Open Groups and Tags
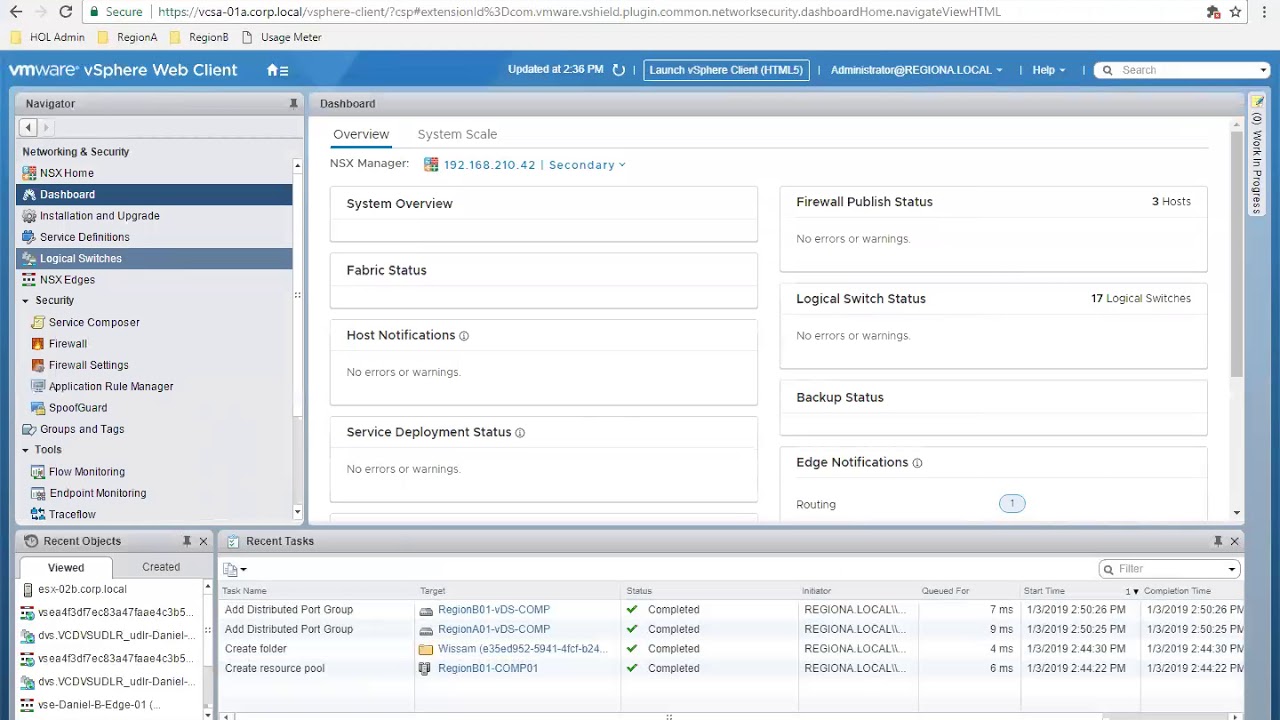Viewport: 1280px width, 720px height. [x=82, y=429]
